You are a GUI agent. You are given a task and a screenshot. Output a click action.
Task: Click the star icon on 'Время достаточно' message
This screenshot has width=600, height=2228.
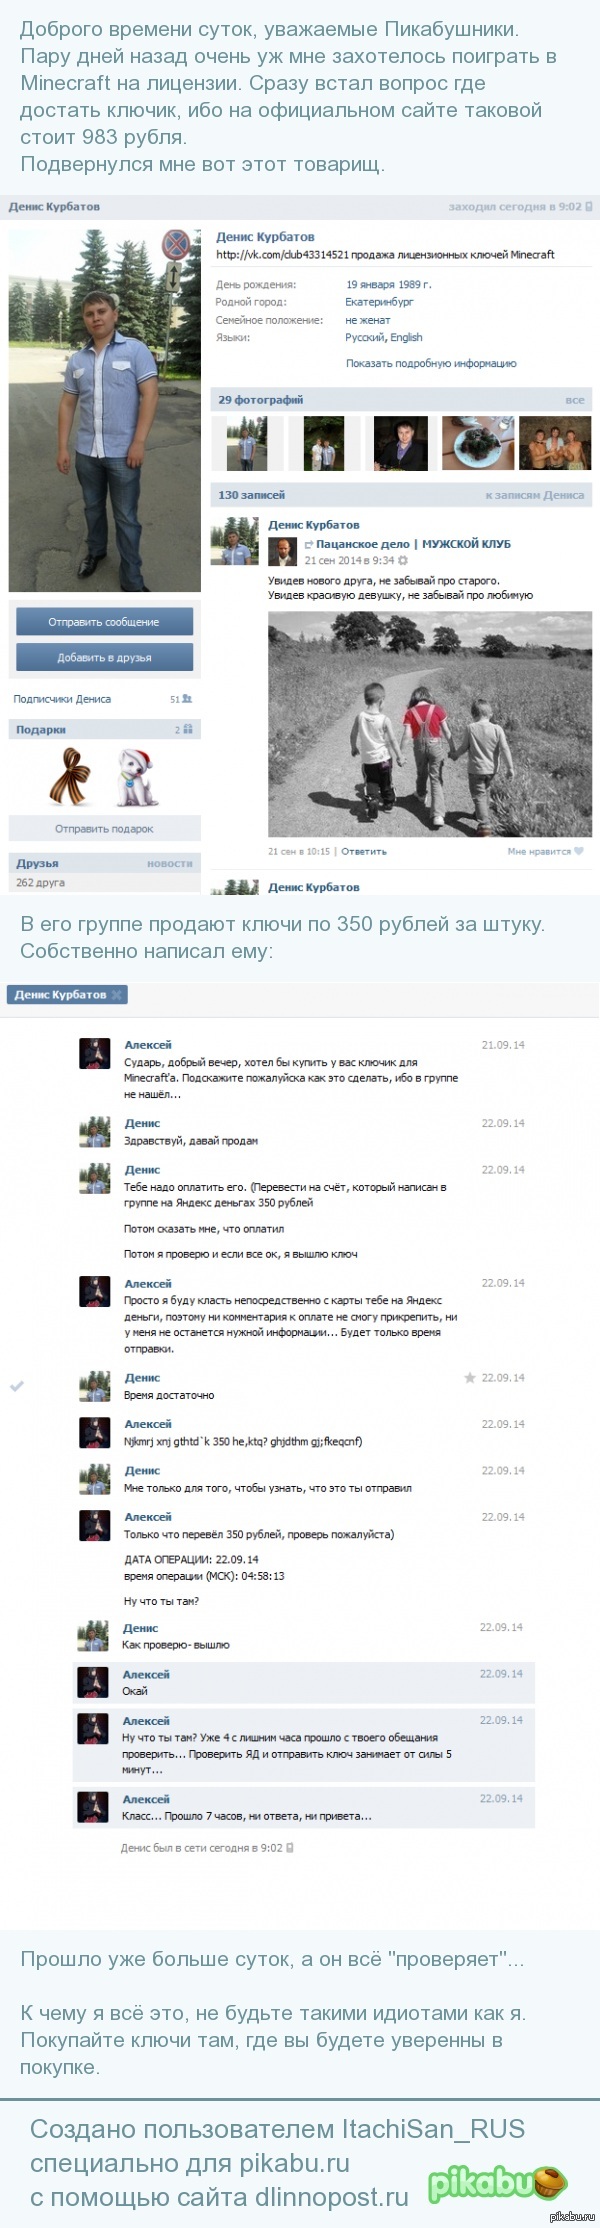pos(470,1378)
